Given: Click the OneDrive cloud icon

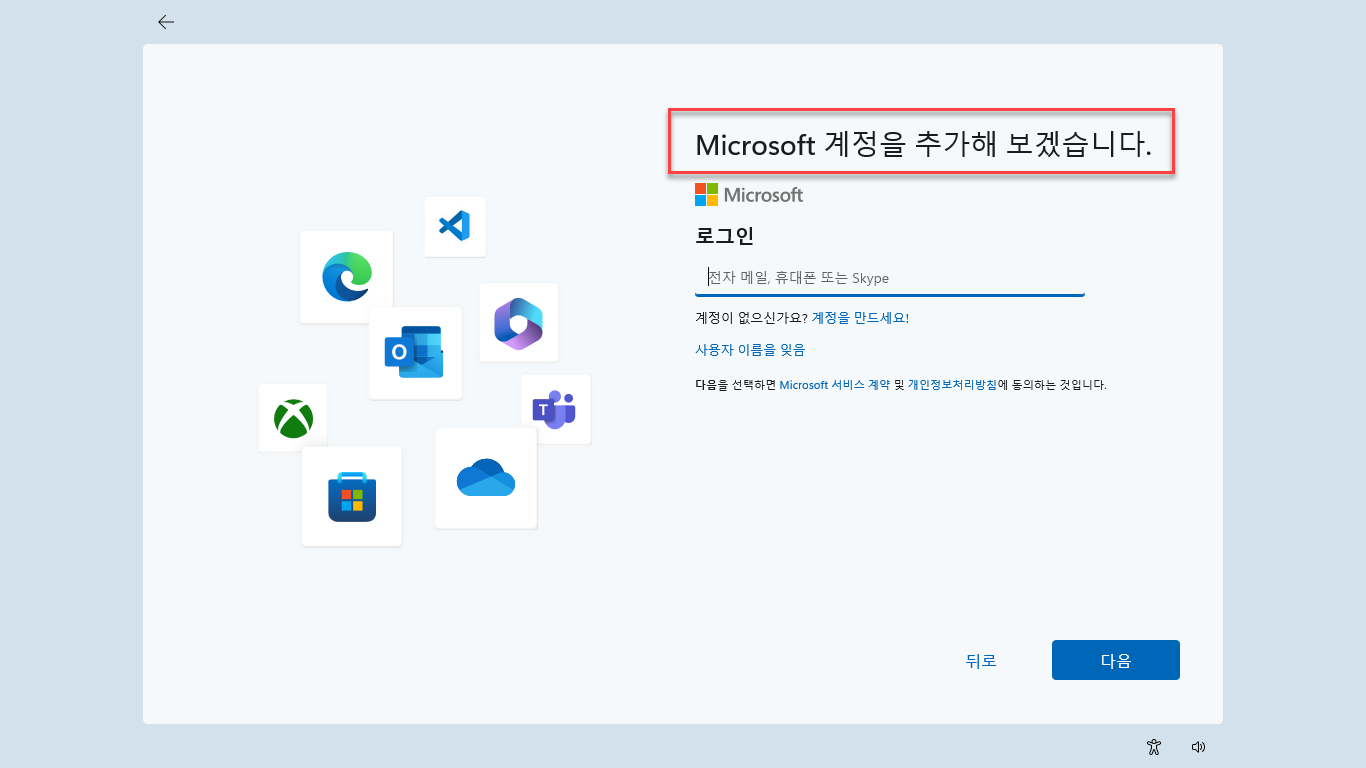Looking at the screenshot, I should click(485, 478).
